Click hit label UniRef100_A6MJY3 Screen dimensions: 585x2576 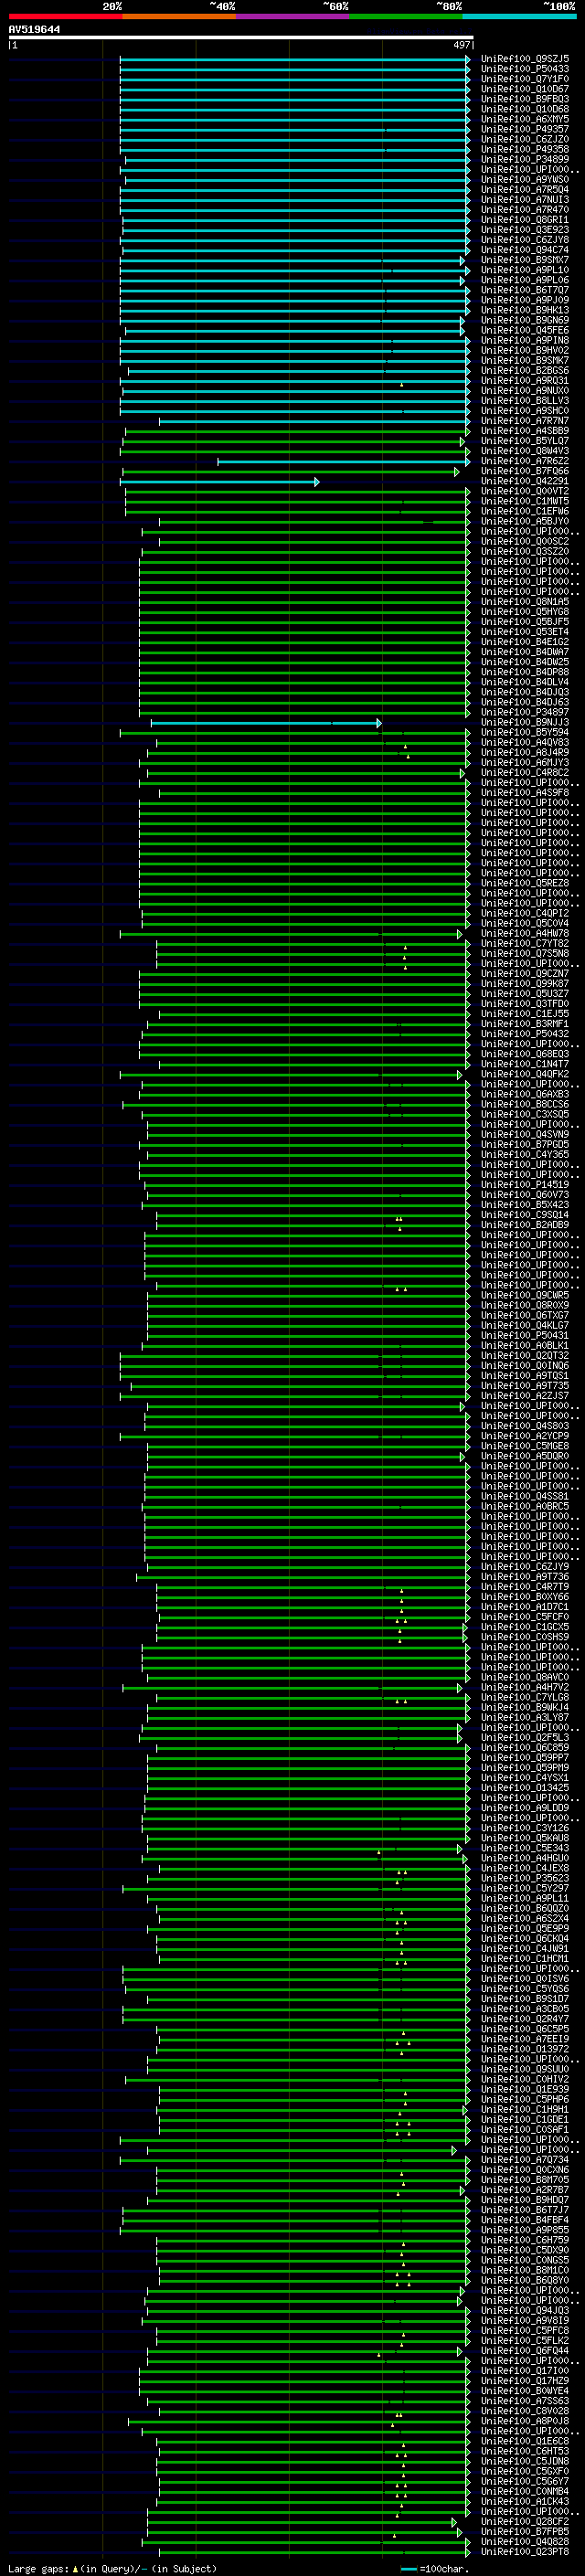pos(525,763)
